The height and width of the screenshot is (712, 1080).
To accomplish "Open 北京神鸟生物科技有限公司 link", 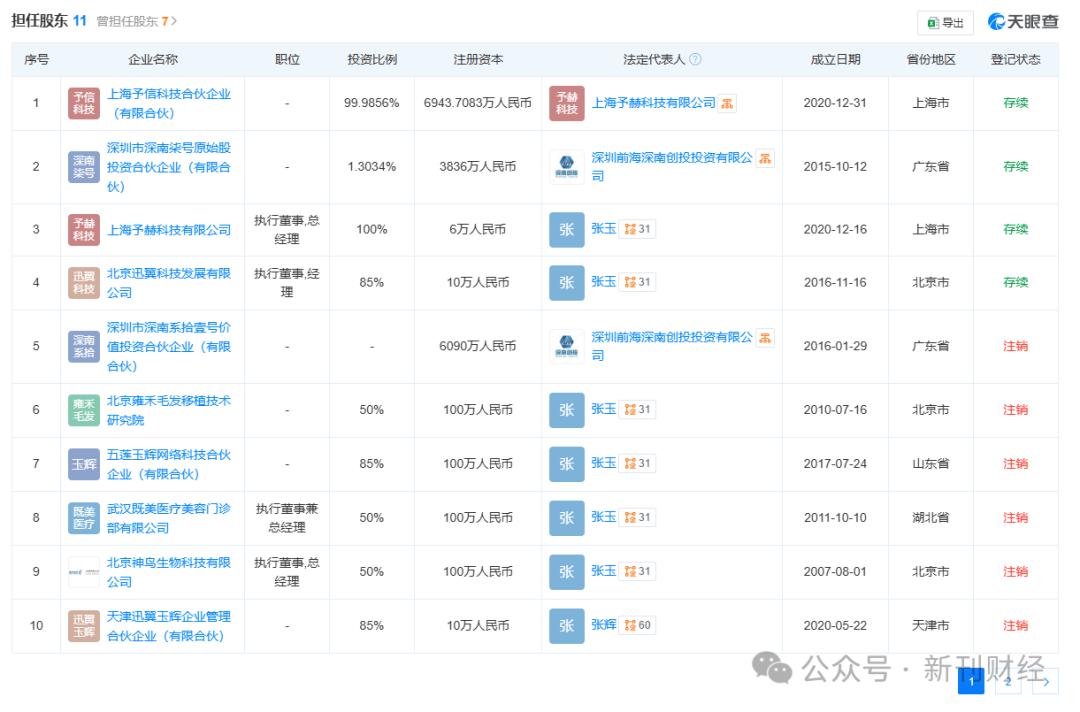I will click(x=169, y=572).
